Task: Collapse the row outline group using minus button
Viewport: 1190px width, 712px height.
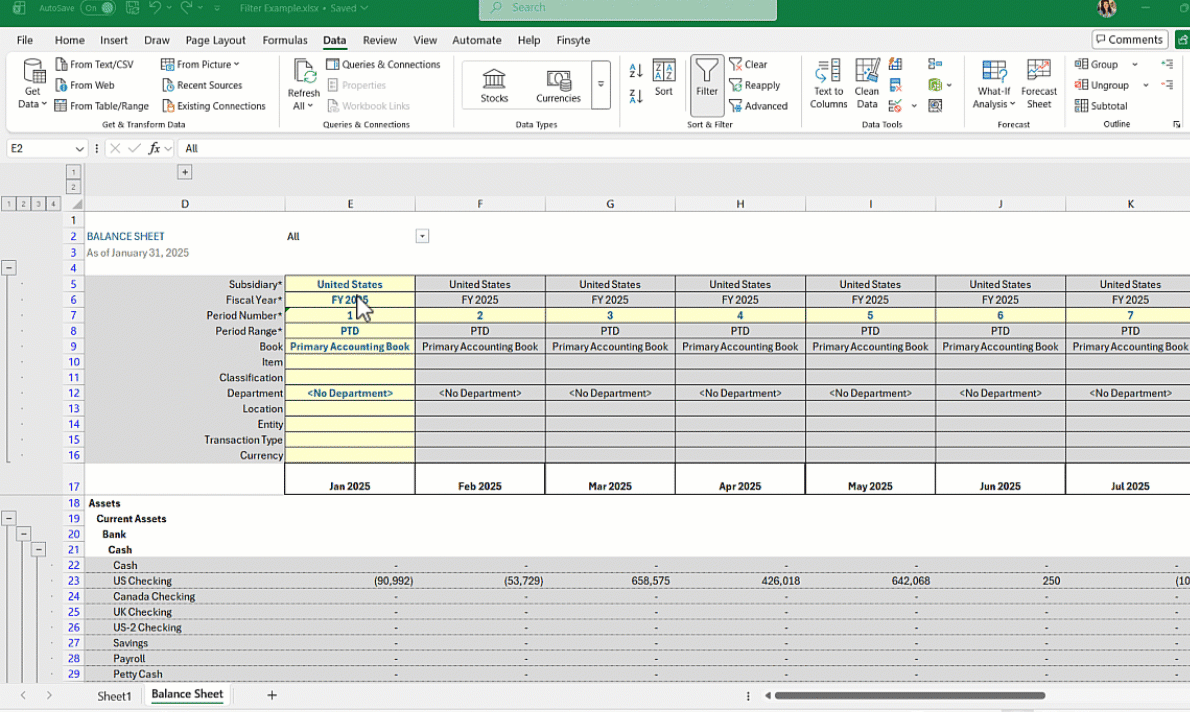Action: (x=9, y=267)
